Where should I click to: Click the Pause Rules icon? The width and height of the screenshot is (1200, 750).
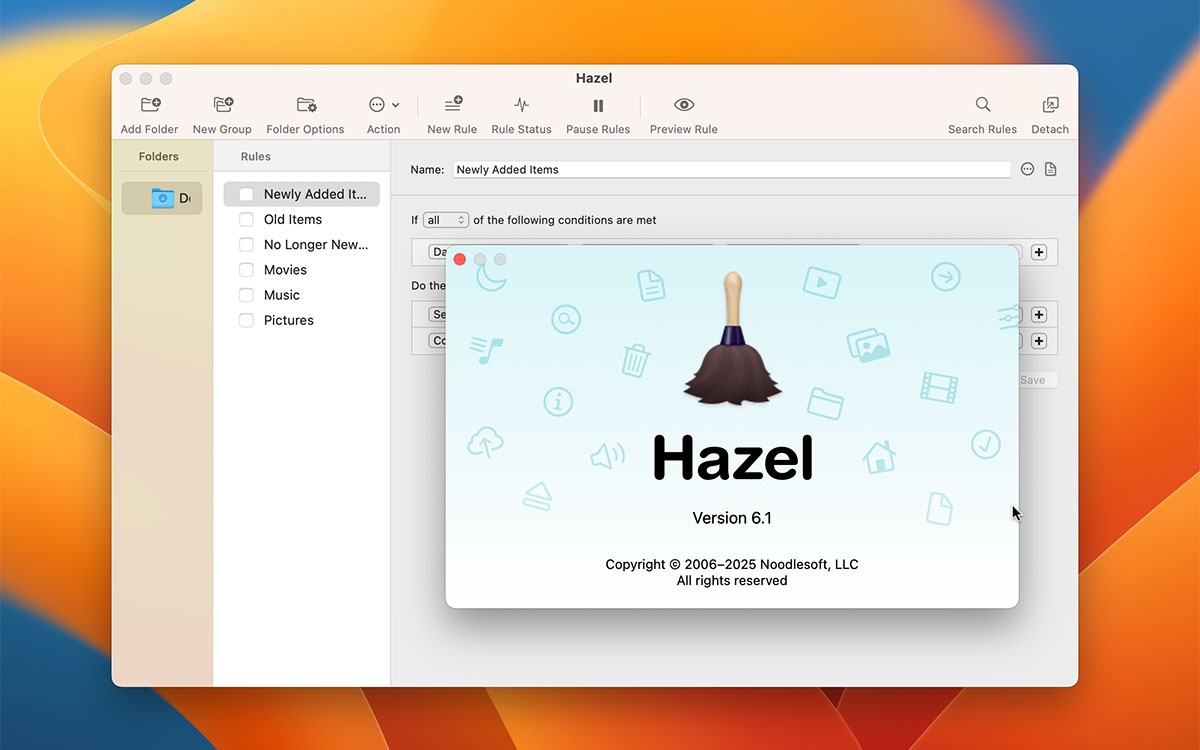598,105
